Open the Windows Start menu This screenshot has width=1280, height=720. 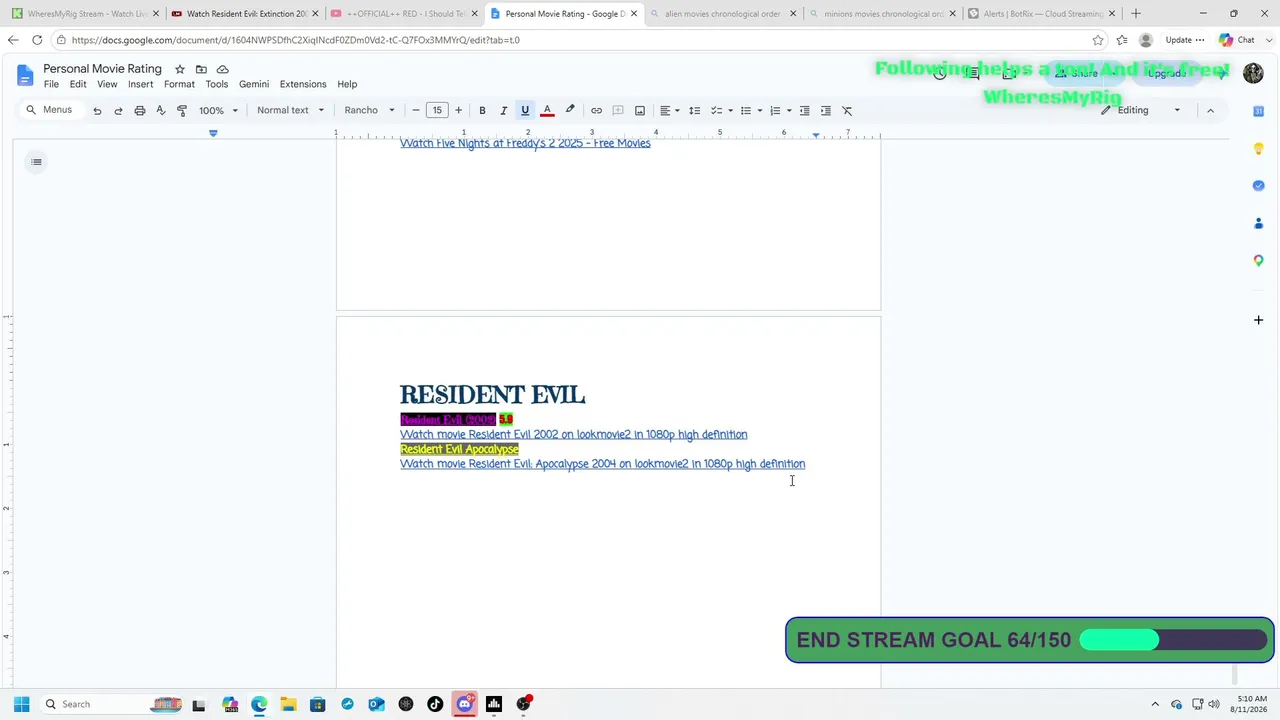(x=21, y=704)
